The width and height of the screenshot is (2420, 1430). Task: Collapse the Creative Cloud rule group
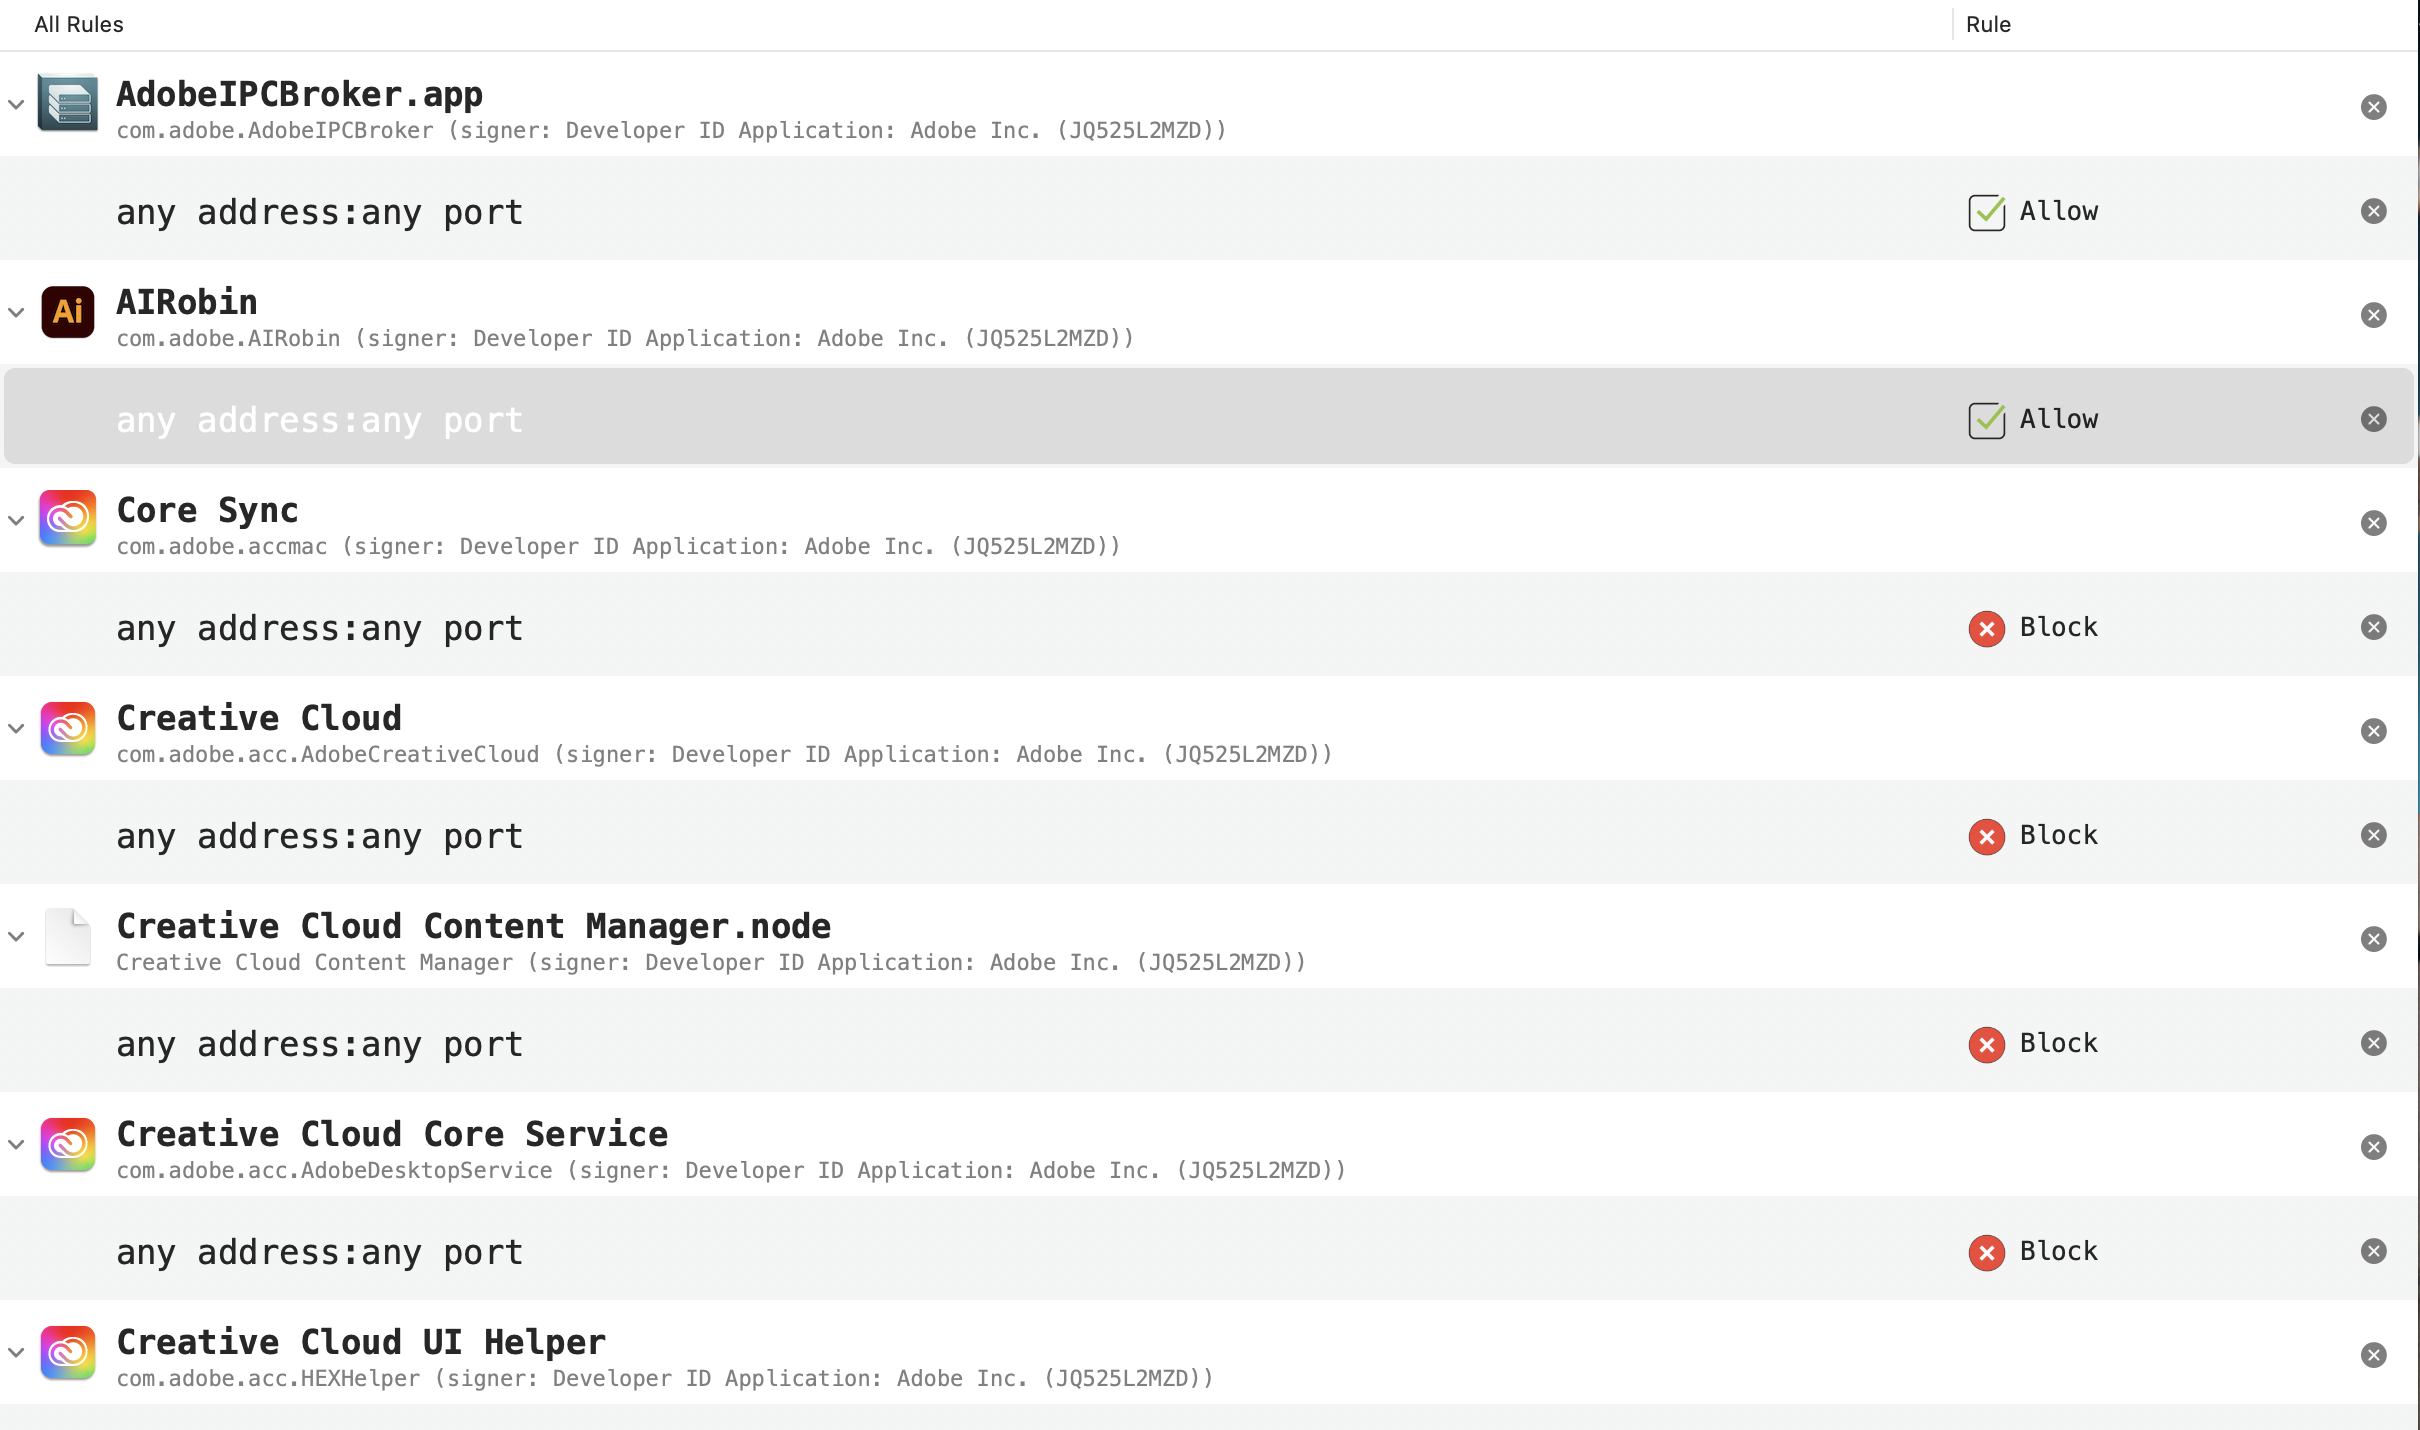pyautogui.click(x=16, y=728)
